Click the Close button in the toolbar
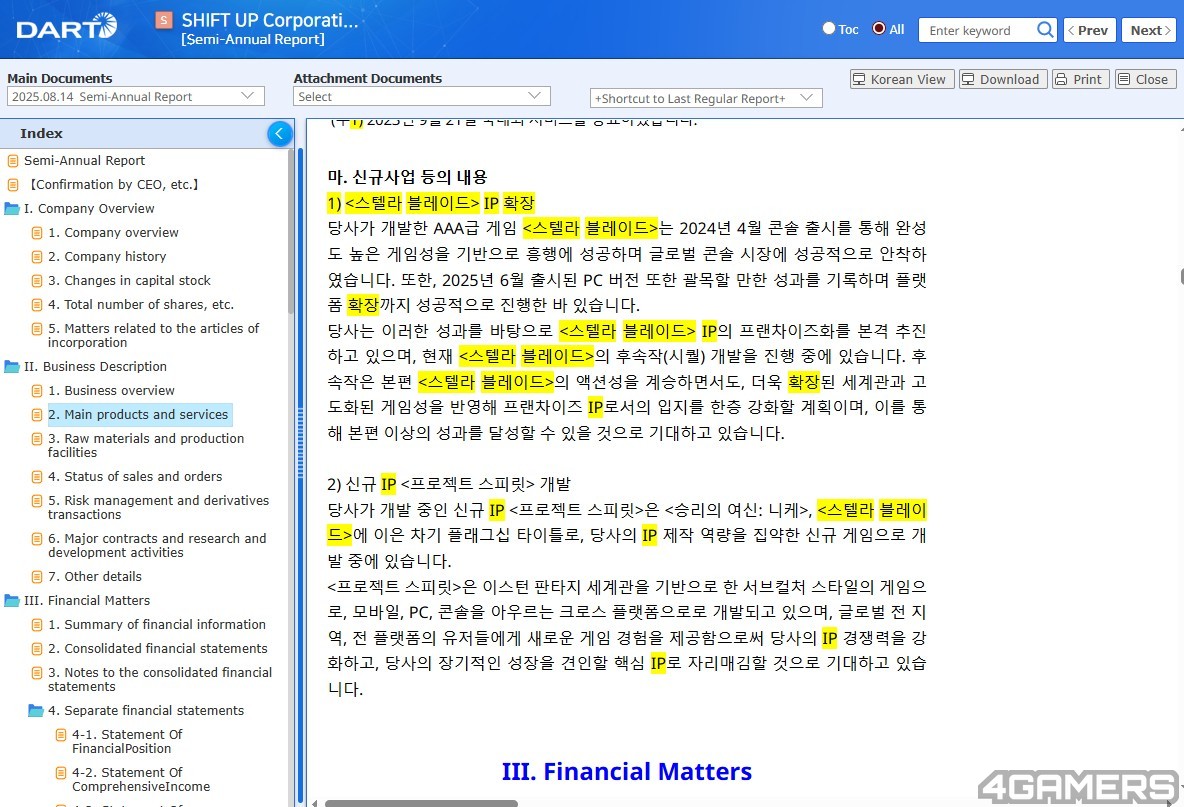 point(1145,79)
